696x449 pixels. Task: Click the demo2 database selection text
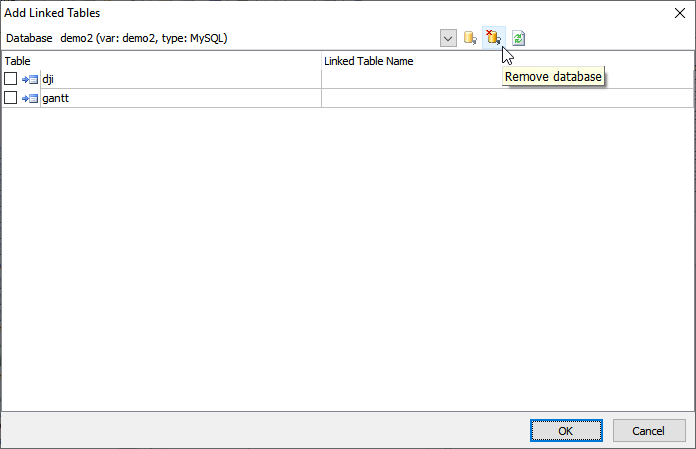144,38
